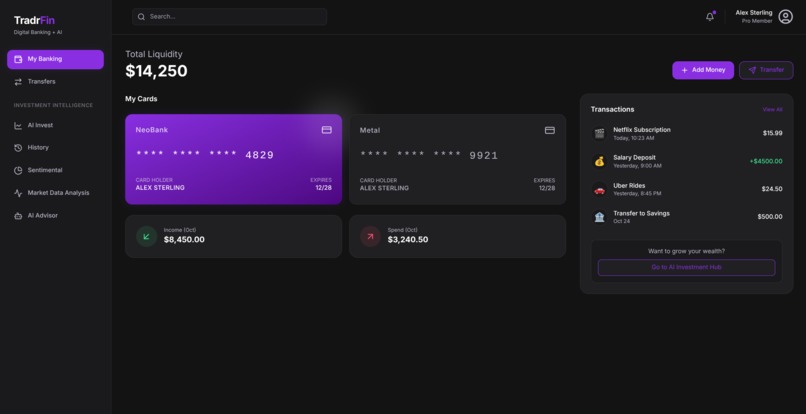
Task: Click the AI Invest chart icon
Action: click(x=18, y=125)
